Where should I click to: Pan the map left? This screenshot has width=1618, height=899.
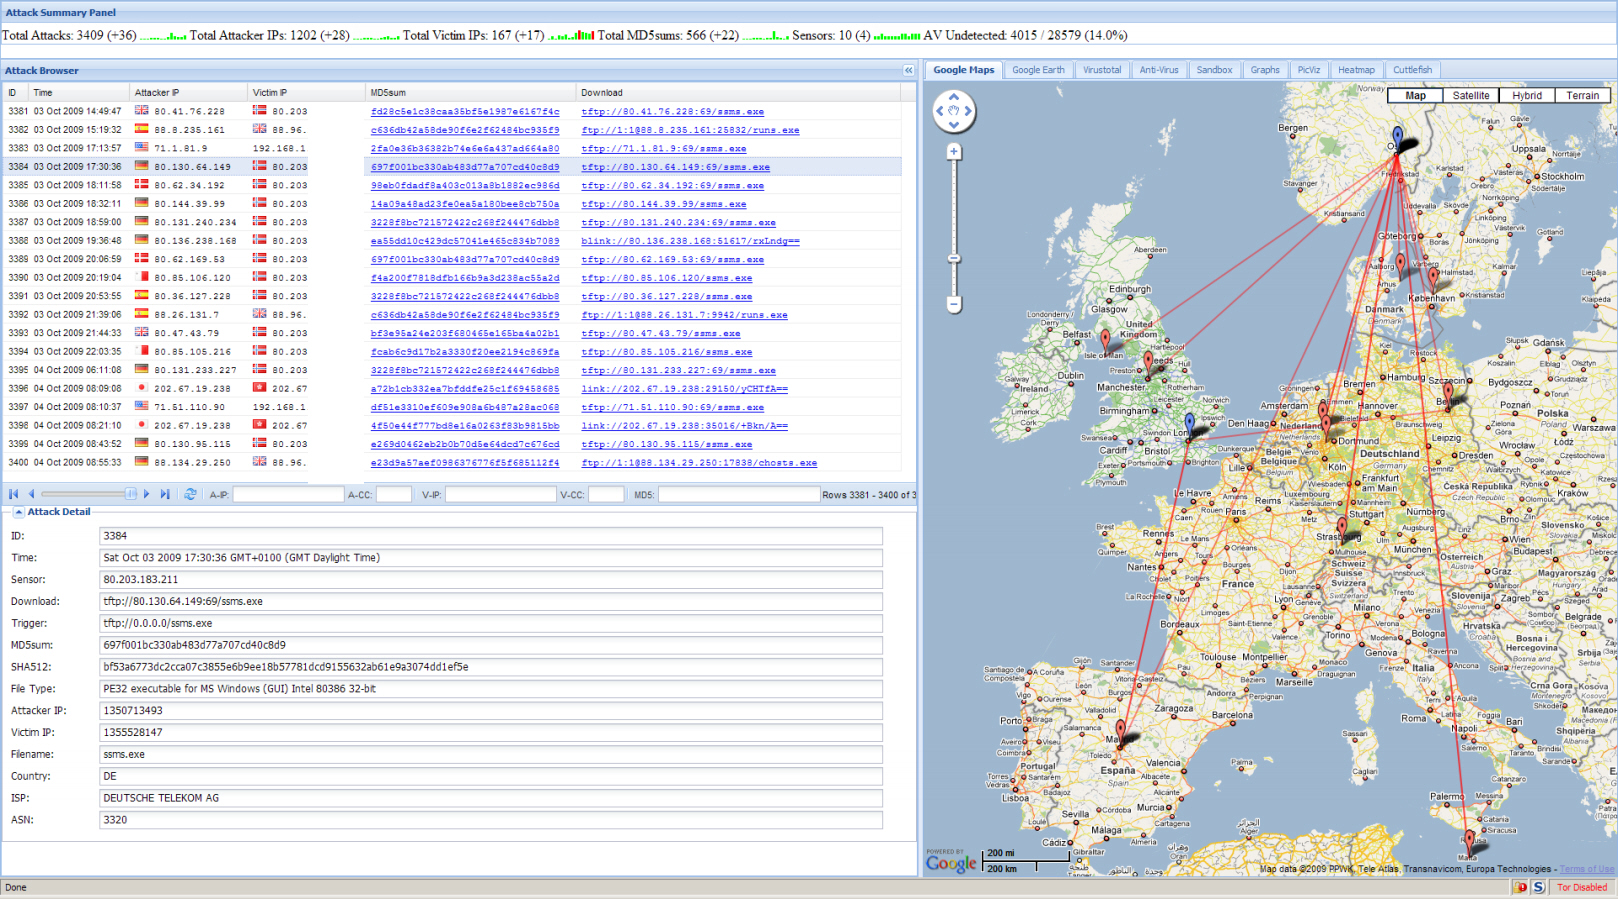coord(941,111)
